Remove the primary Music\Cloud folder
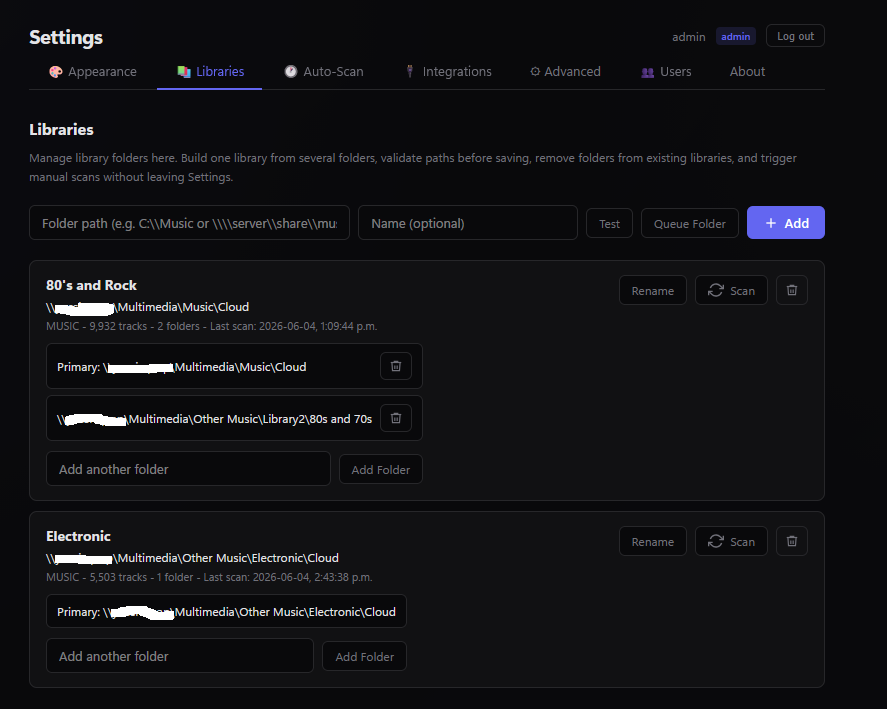887x709 pixels. 395,366
